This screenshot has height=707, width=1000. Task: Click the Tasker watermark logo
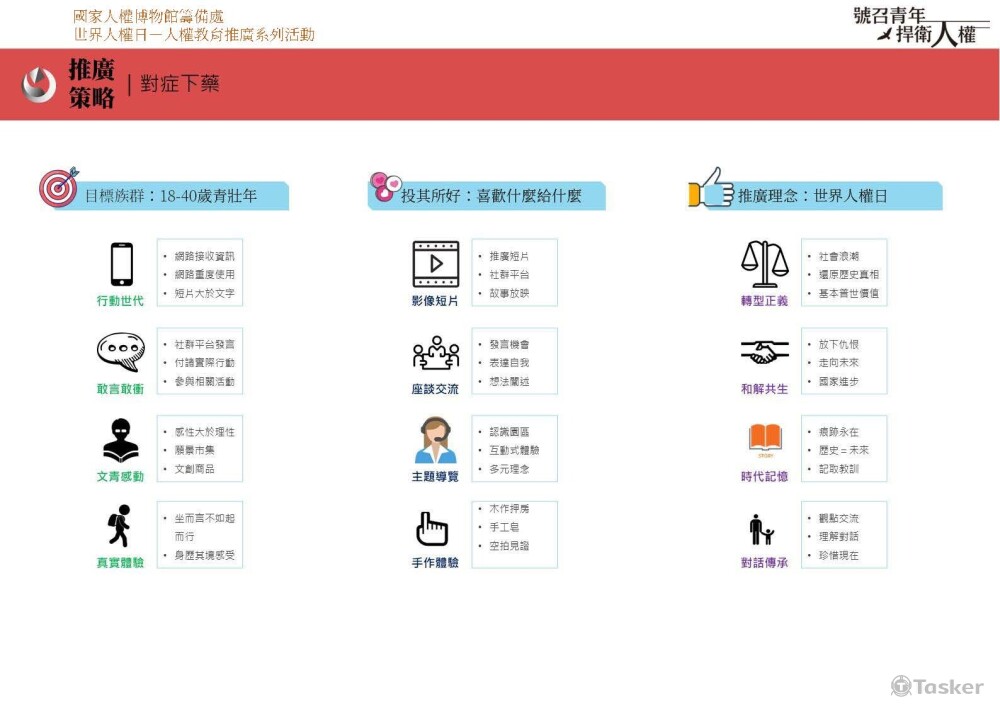[937, 686]
